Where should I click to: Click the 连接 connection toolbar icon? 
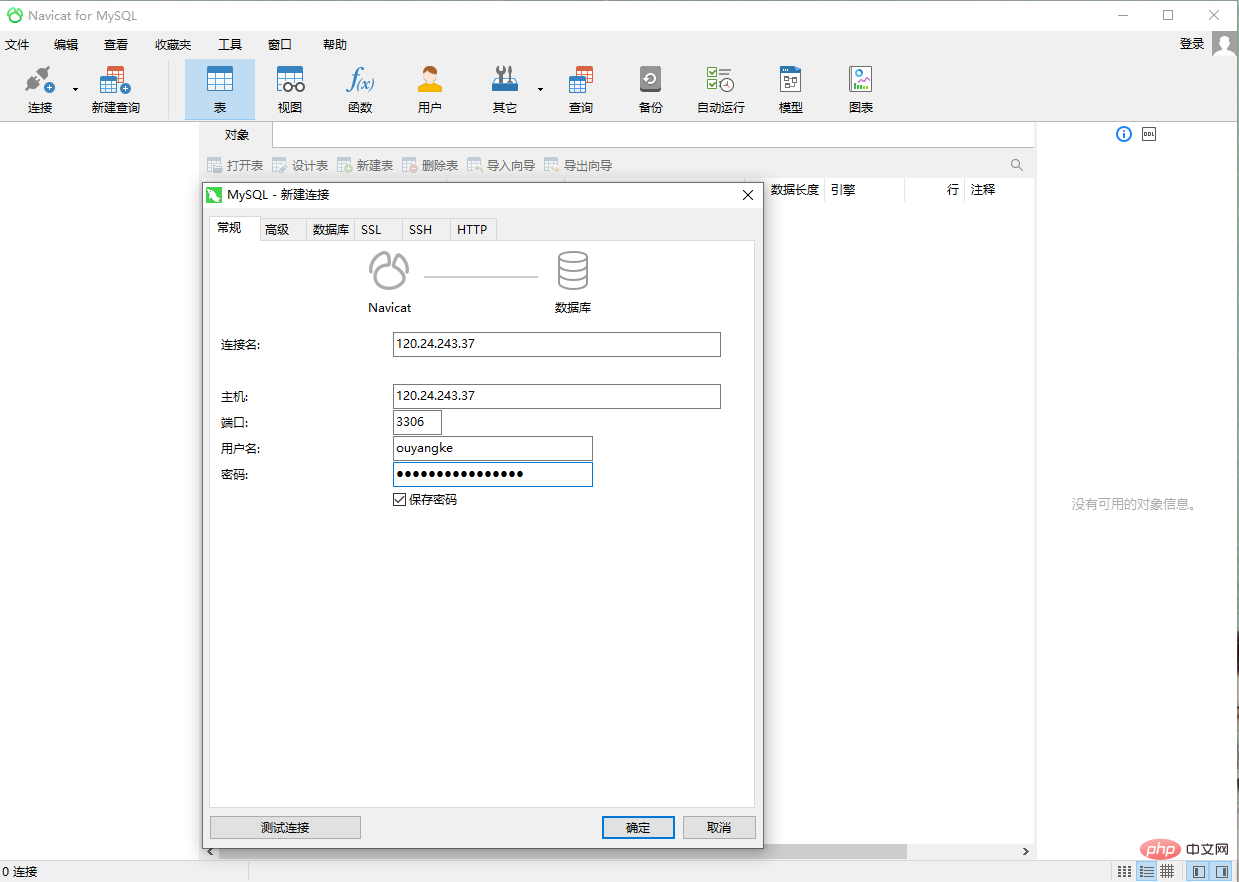39,89
